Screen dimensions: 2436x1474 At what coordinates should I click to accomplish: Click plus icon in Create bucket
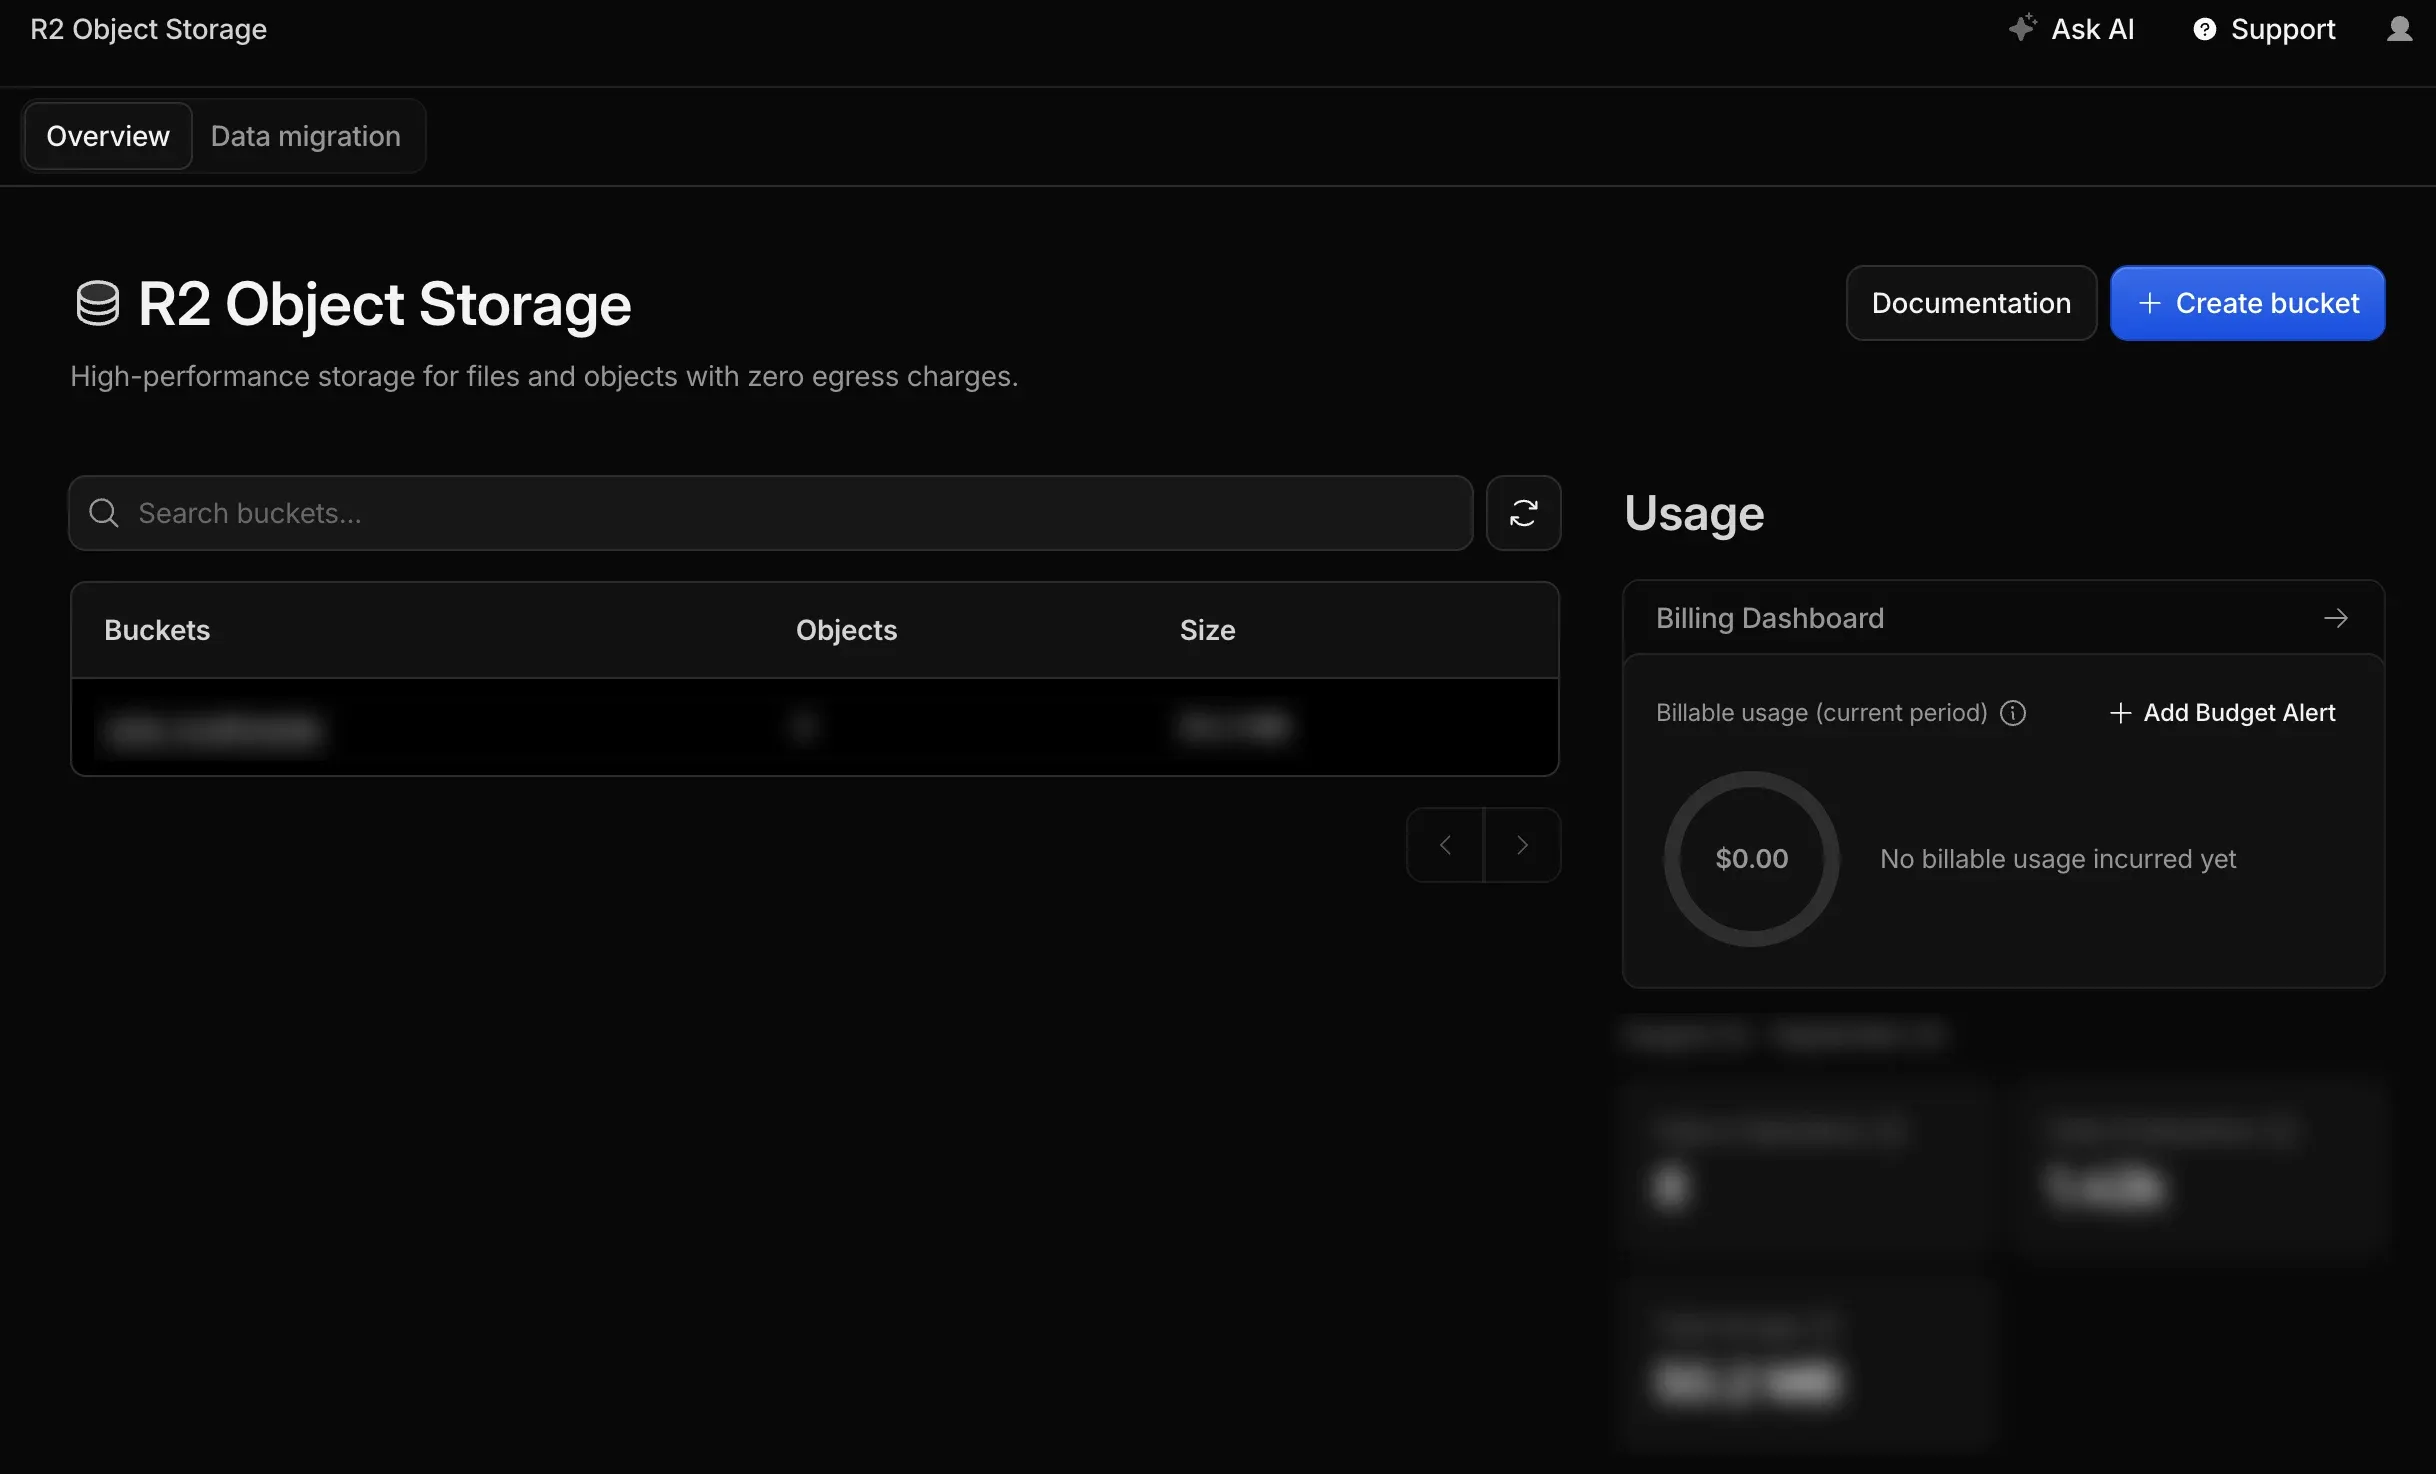pyautogui.click(x=2149, y=303)
